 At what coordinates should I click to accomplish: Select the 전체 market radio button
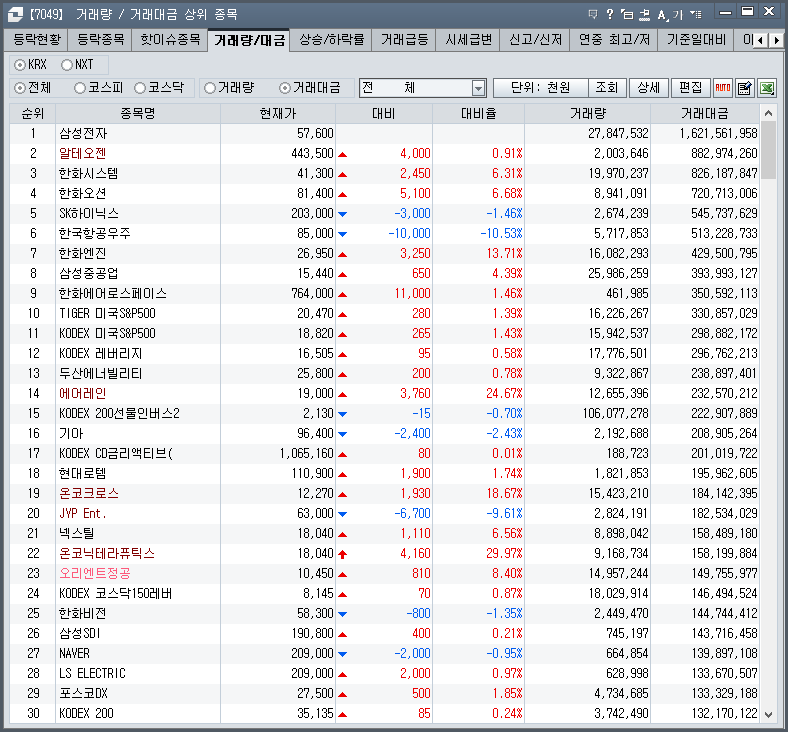click(x=20, y=88)
